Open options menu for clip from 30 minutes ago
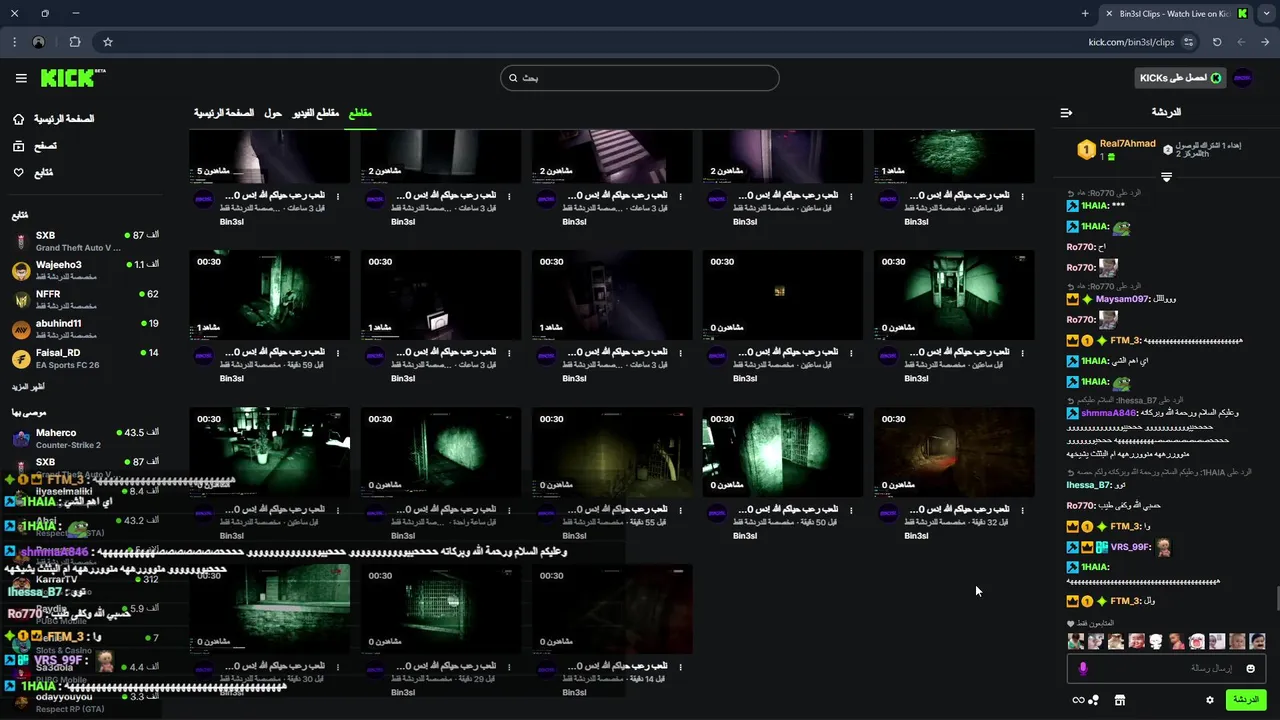 (x=338, y=666)
